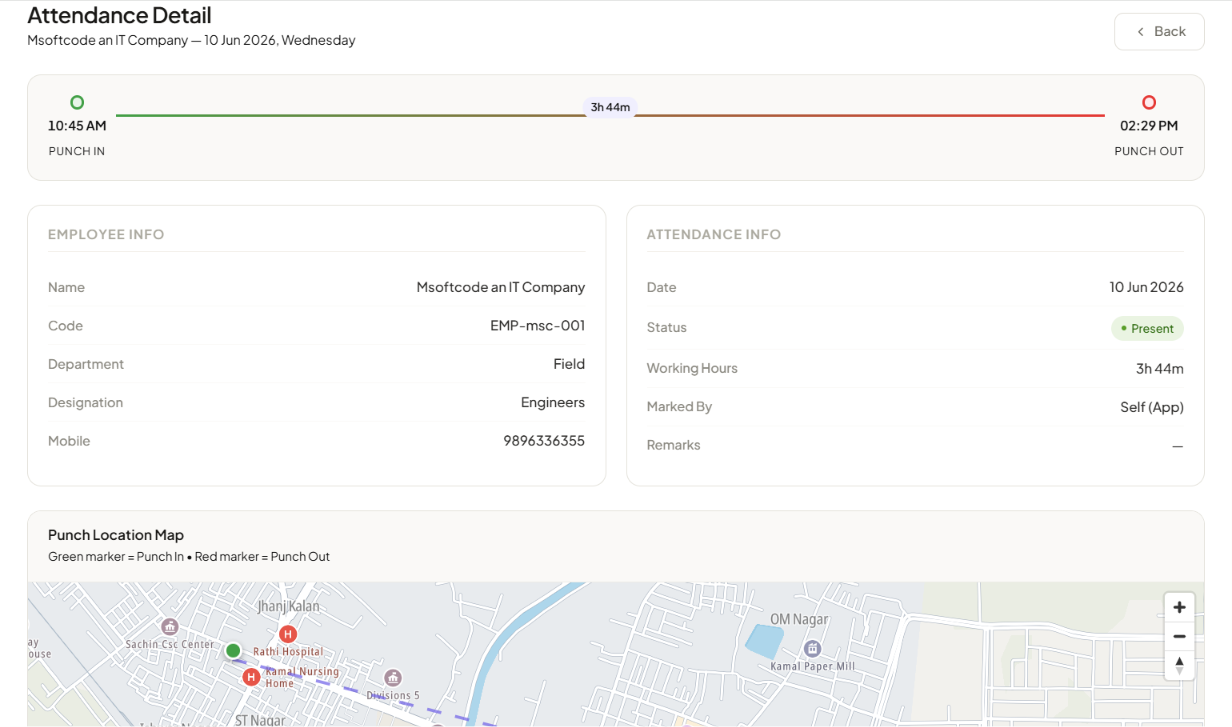The image size is (1232, 727).
Task: Click Sachin Csc Center map icon
Action: click(170, 627)
